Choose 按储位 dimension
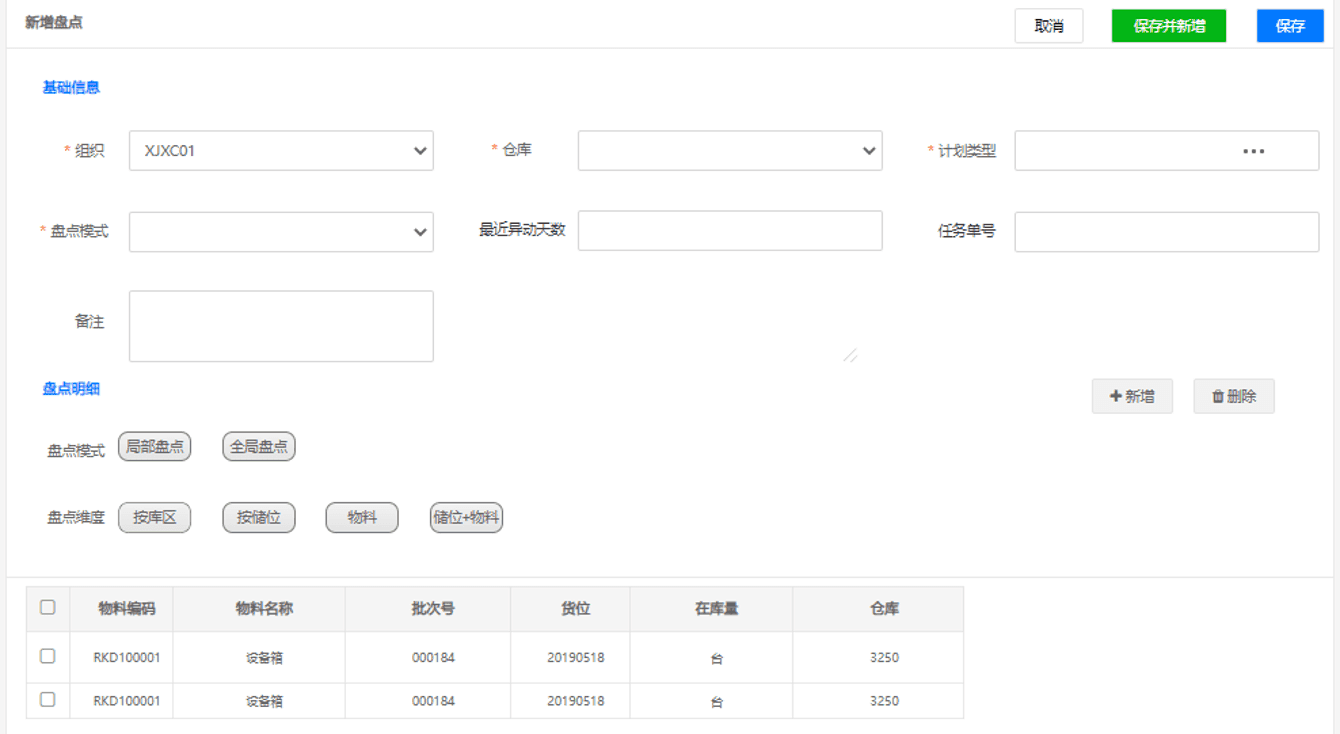The image size is (1340, 734). tap(258, 518)
